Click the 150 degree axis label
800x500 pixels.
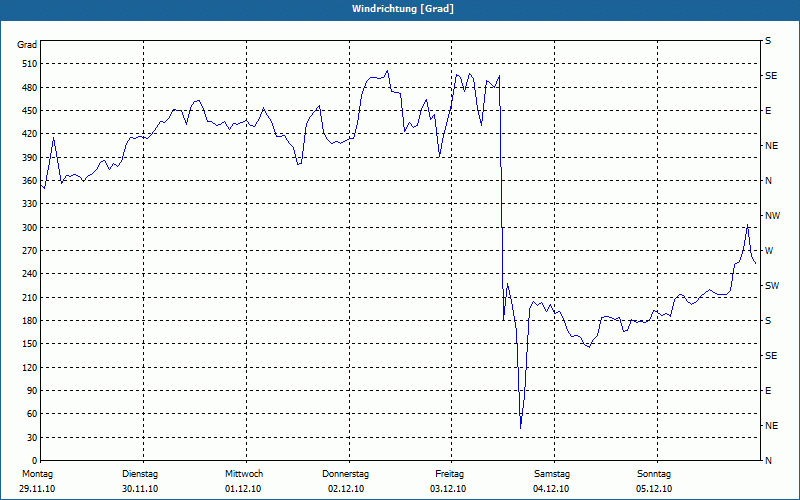[x=30, y=344]
